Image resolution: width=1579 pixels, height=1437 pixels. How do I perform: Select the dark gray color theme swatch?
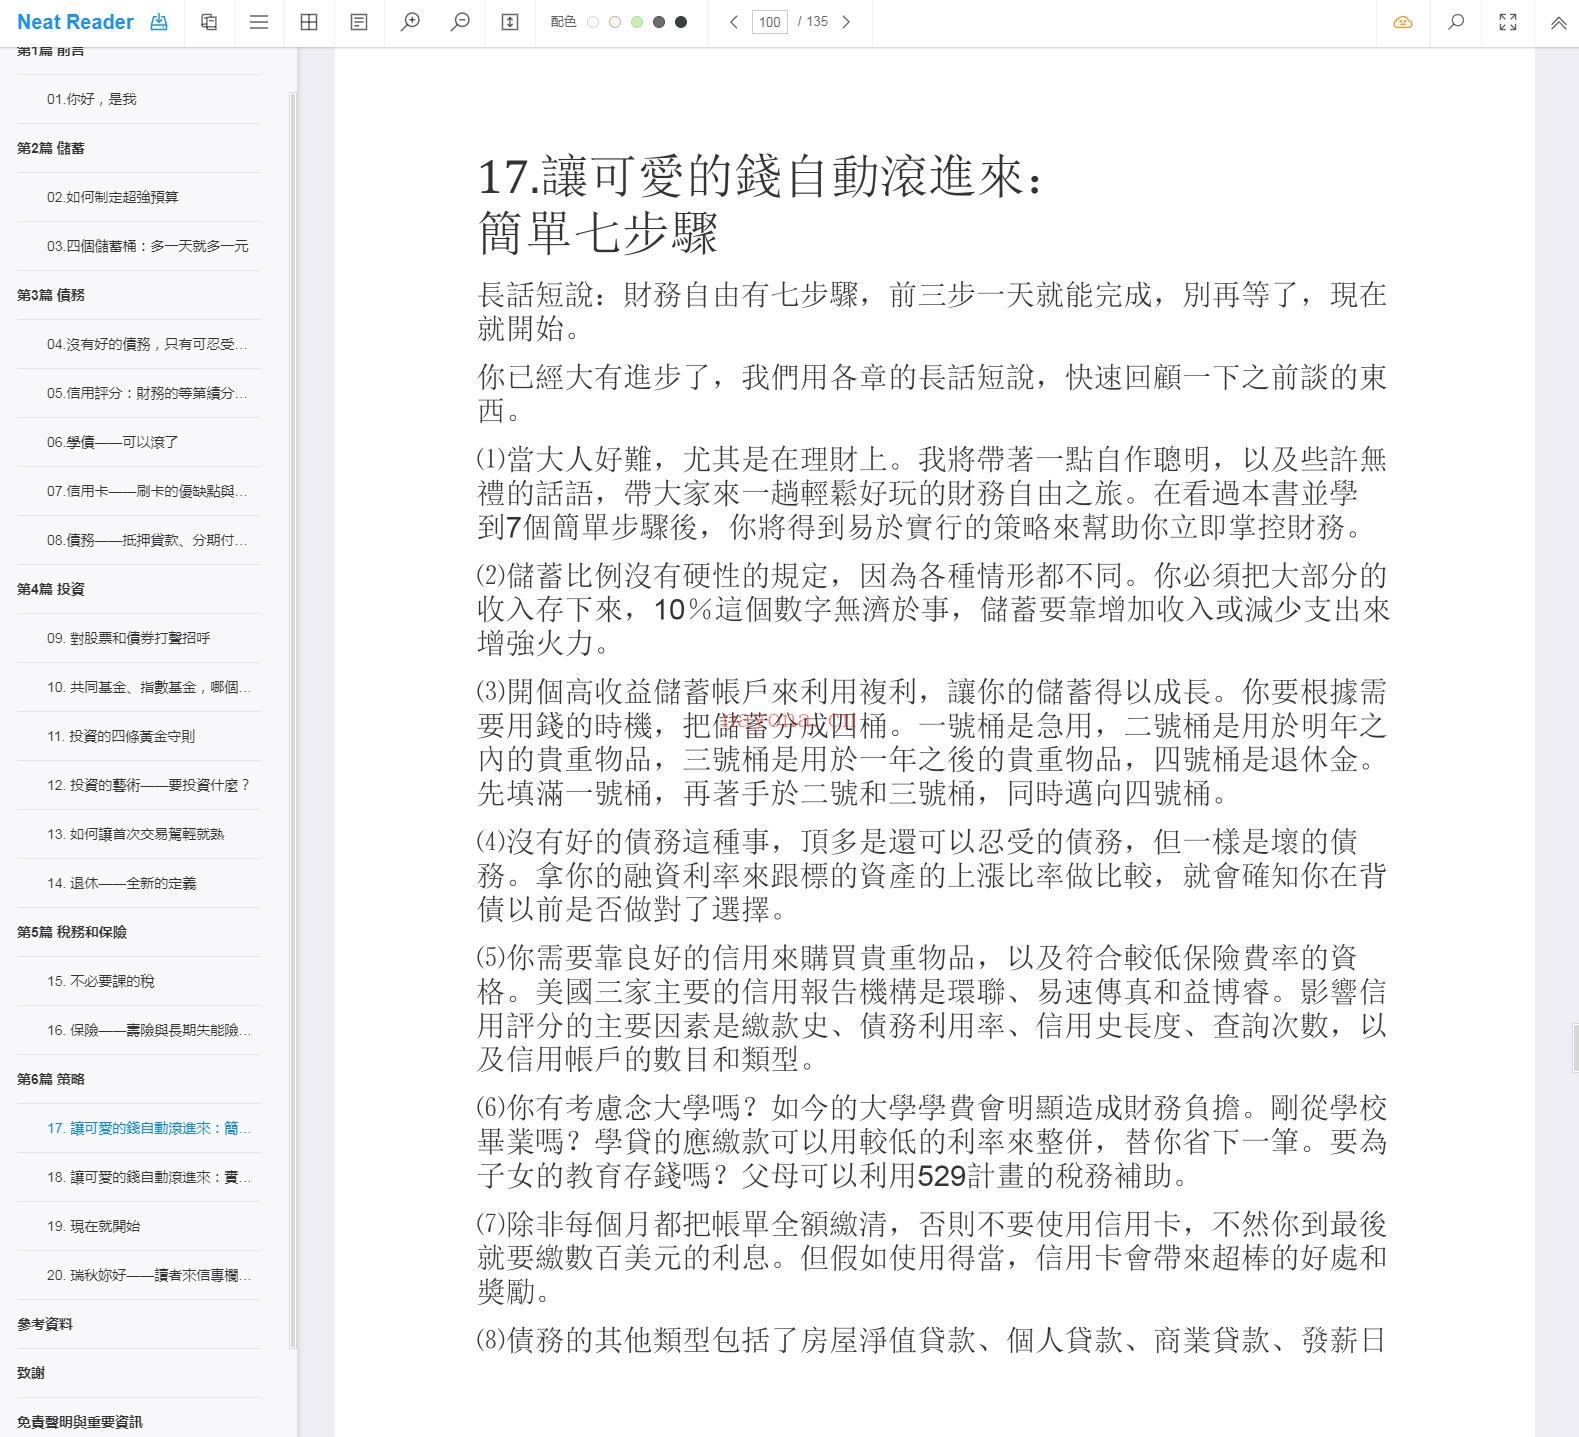659,22
